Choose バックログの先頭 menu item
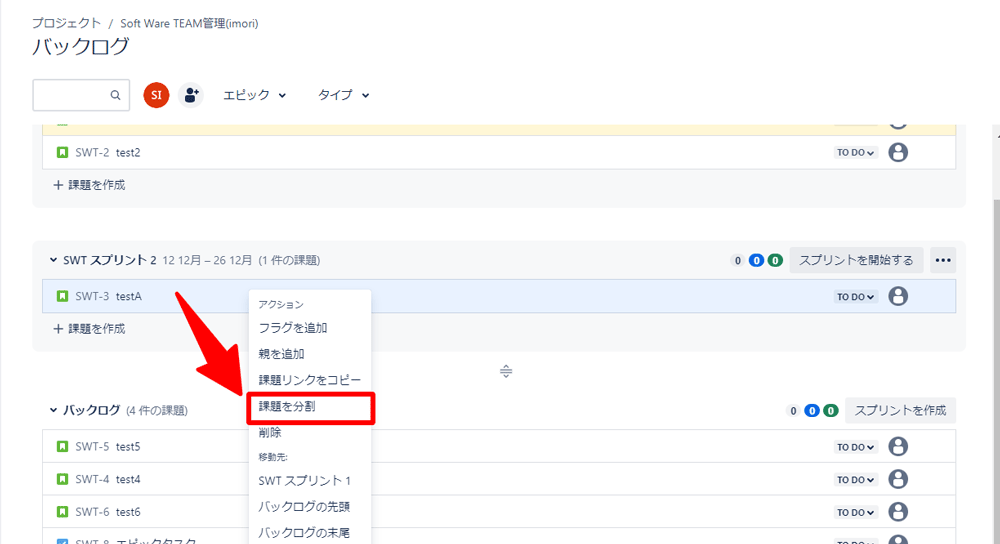The image size is (1000, 544). click(x=310, y=506)
